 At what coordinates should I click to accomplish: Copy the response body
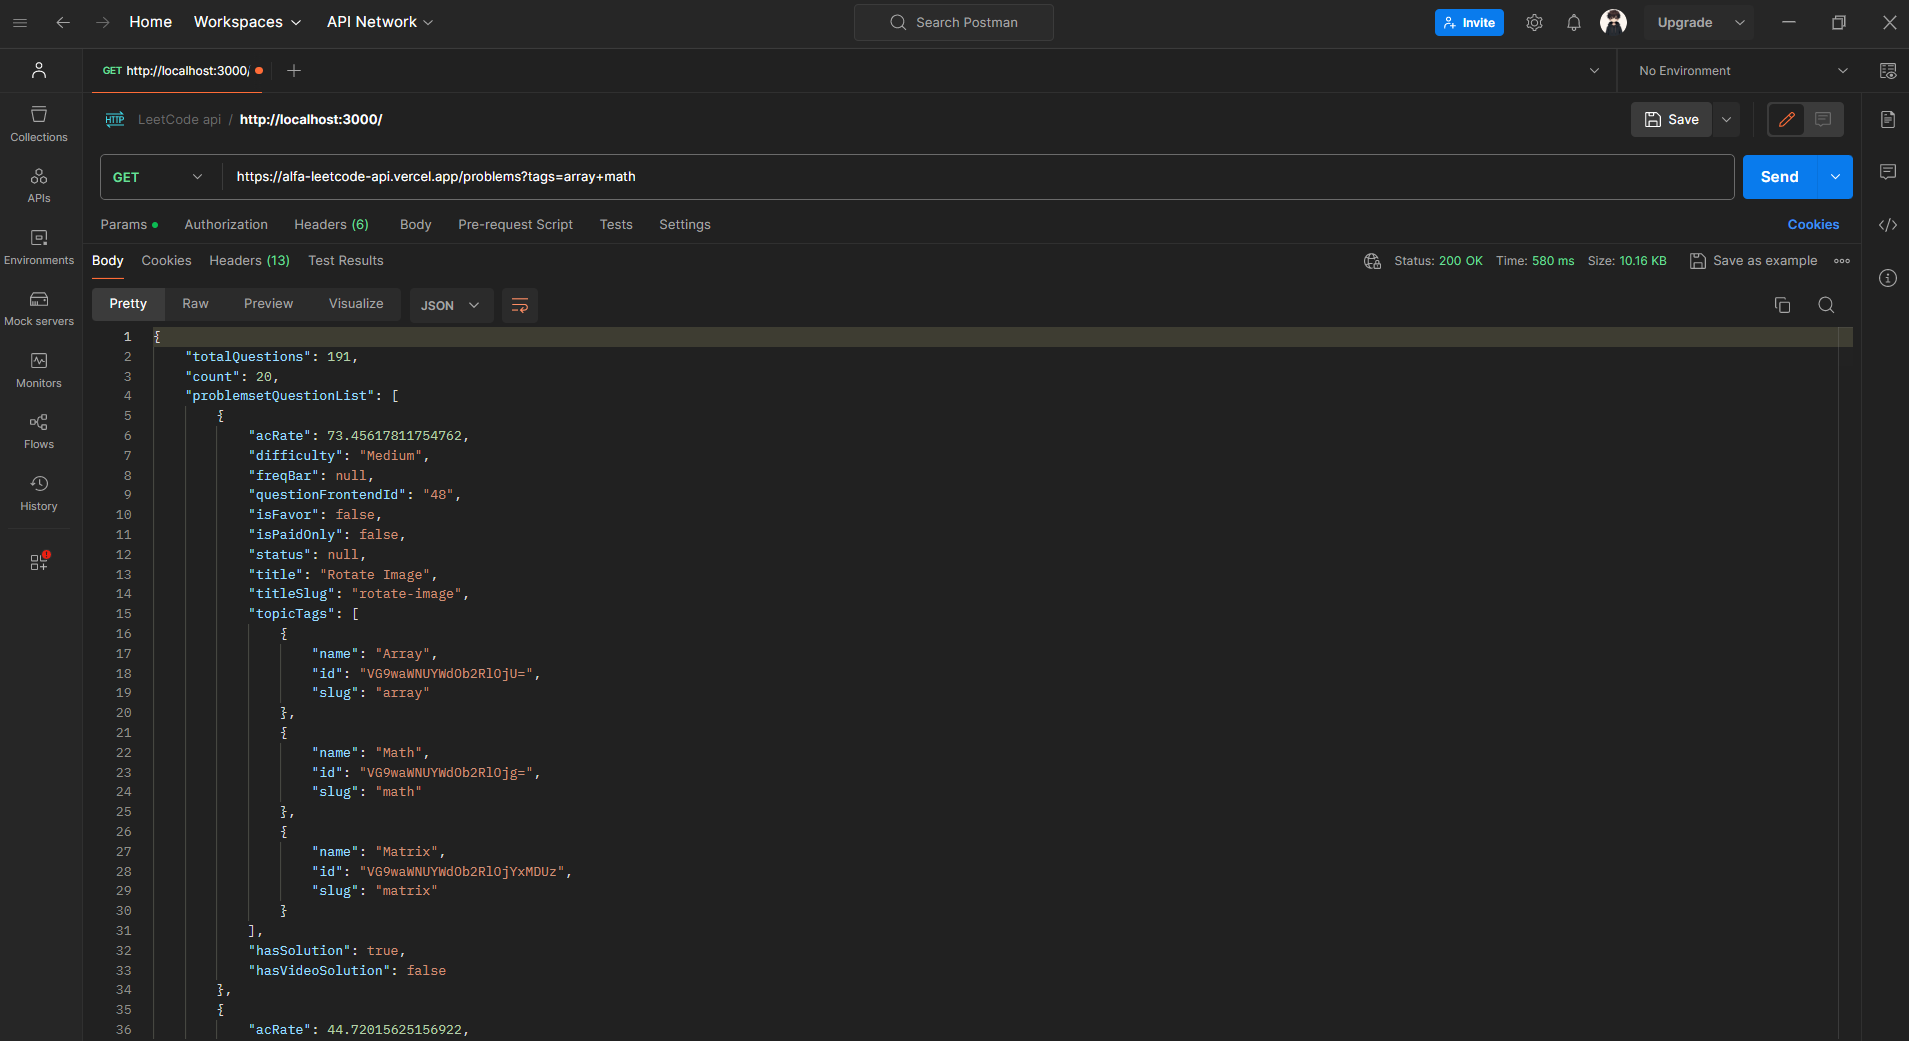1782,305
